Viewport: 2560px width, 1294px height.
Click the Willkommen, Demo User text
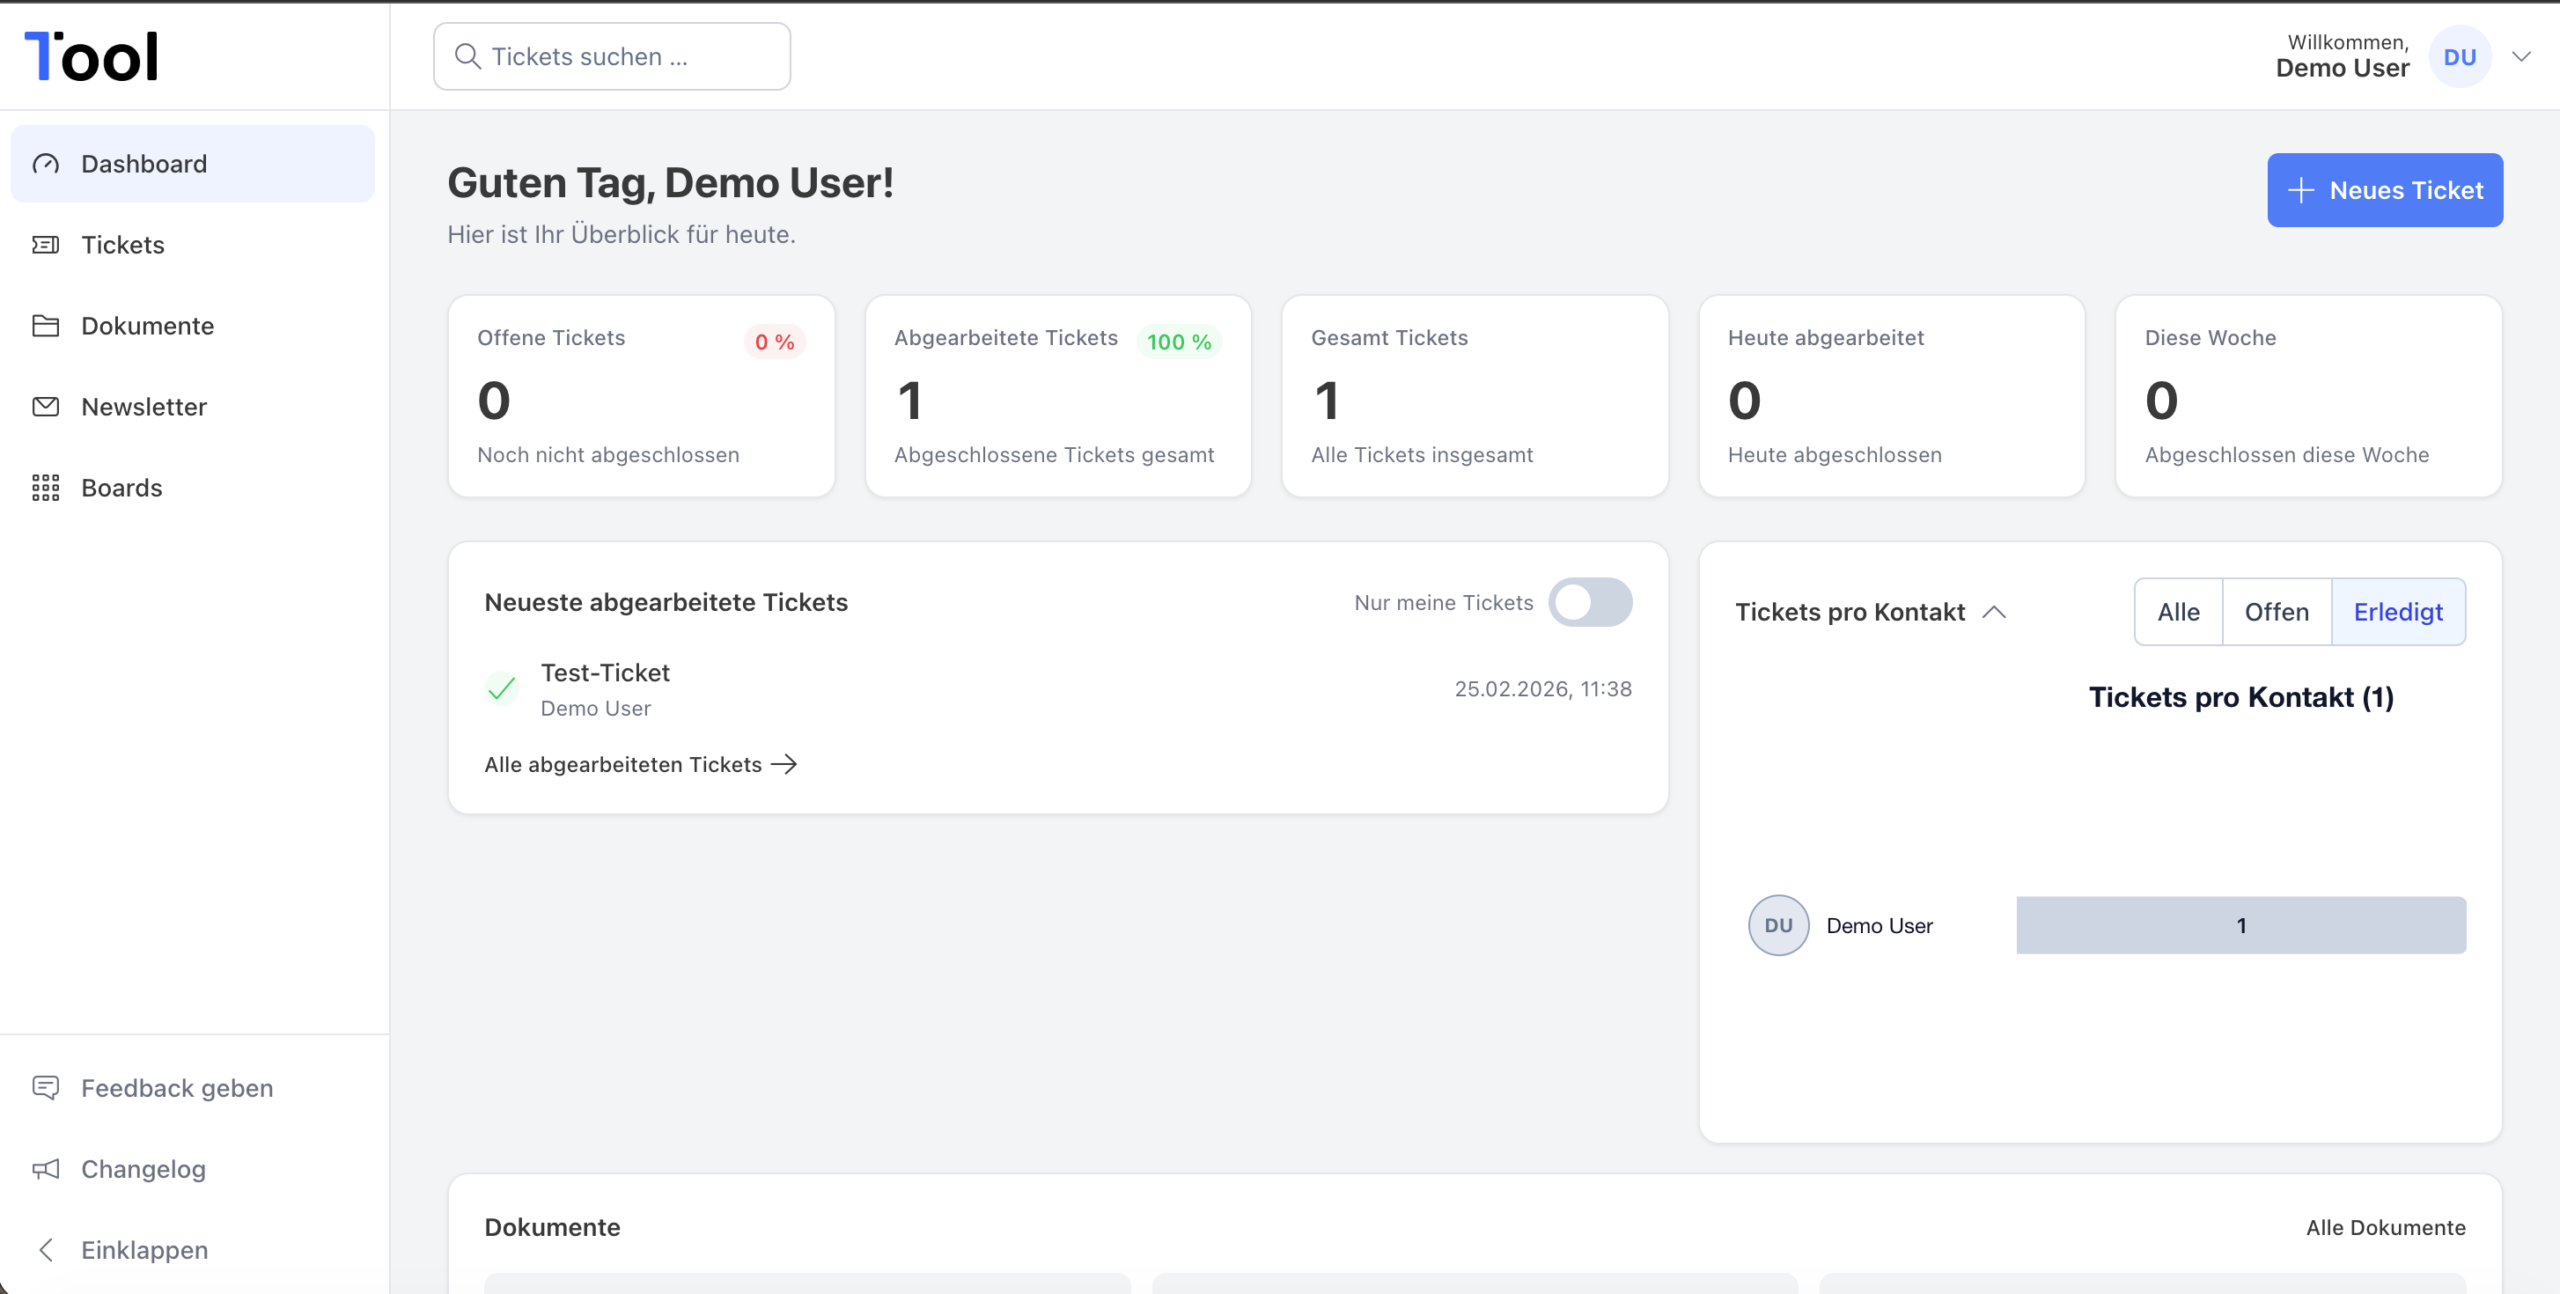point(2343,56)
